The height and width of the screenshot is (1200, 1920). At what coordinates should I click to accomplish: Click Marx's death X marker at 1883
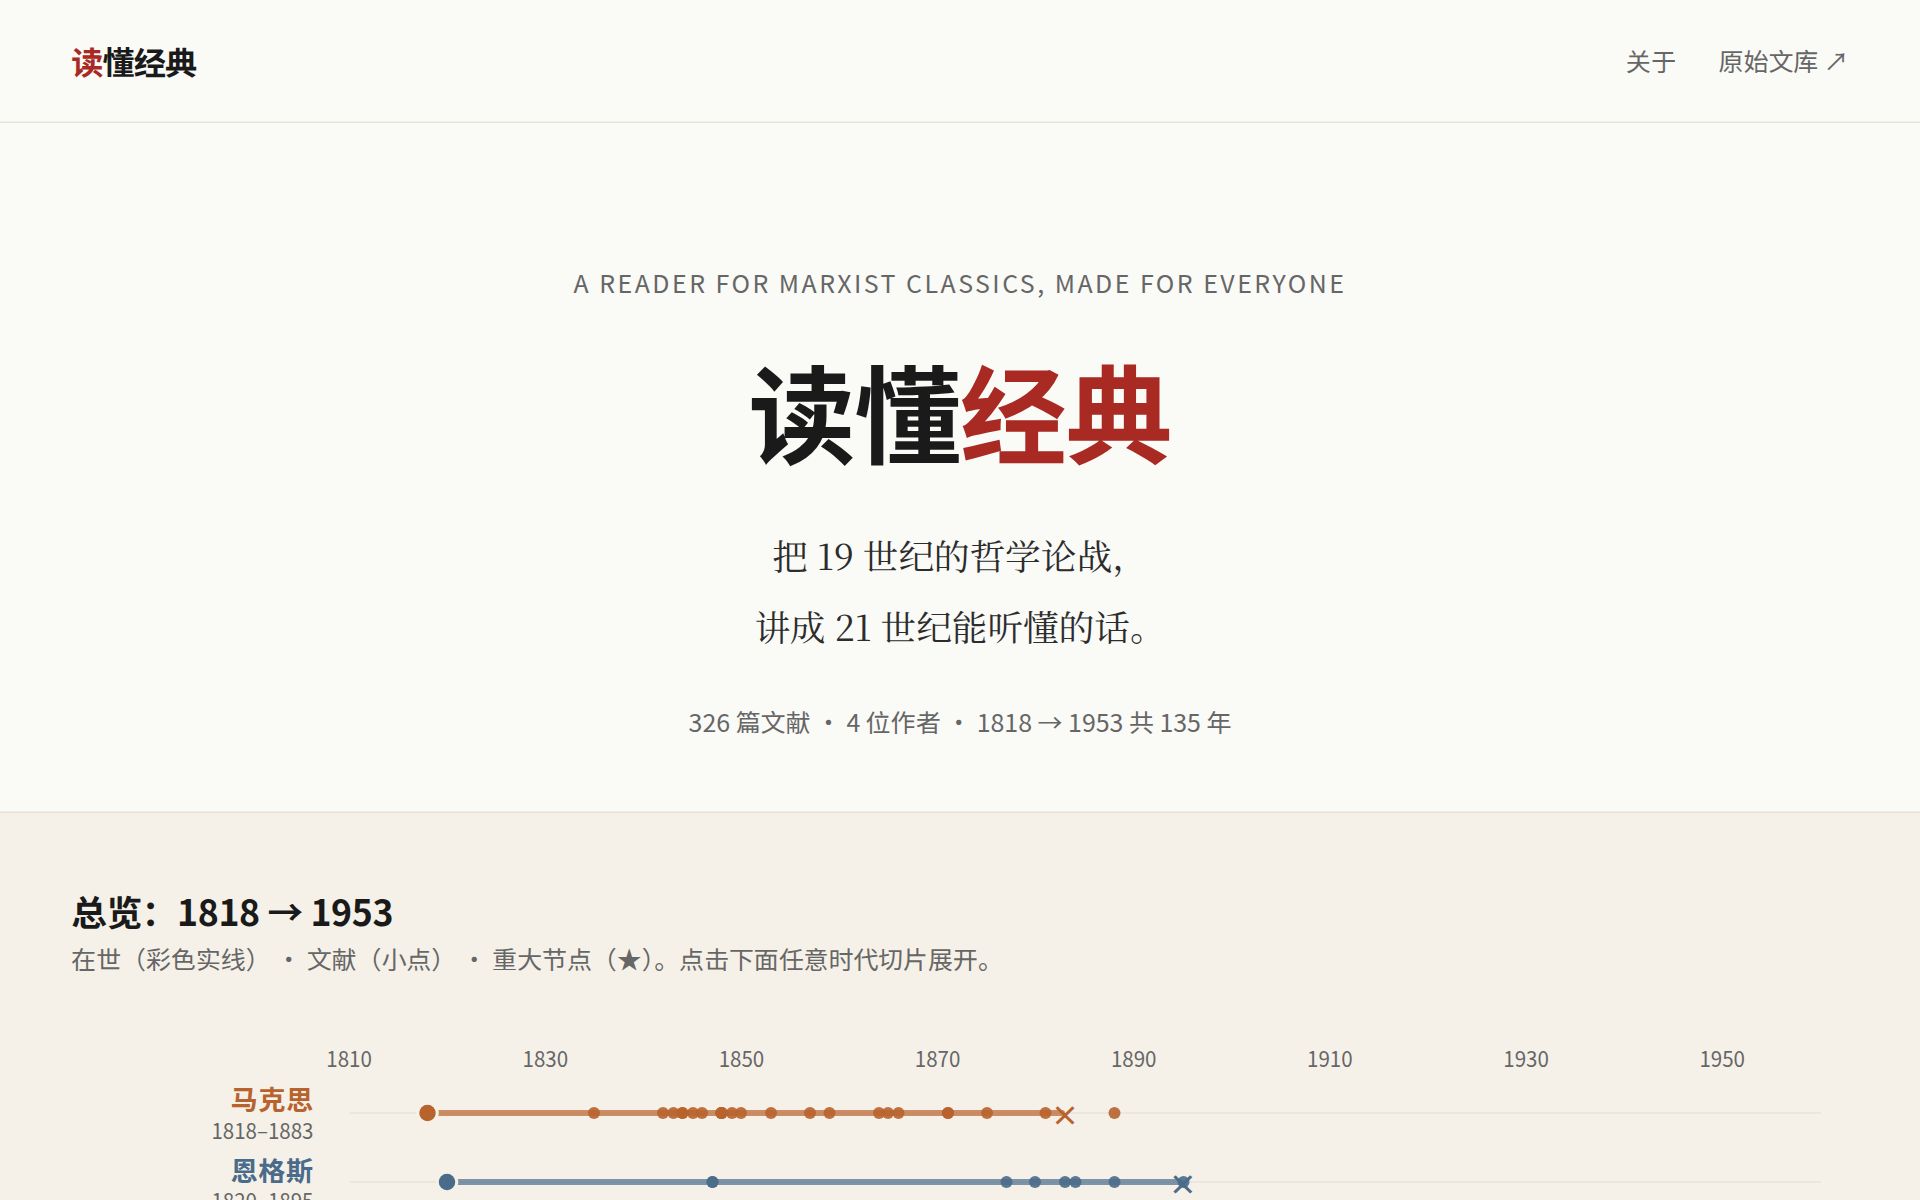coord(1065,1115)
